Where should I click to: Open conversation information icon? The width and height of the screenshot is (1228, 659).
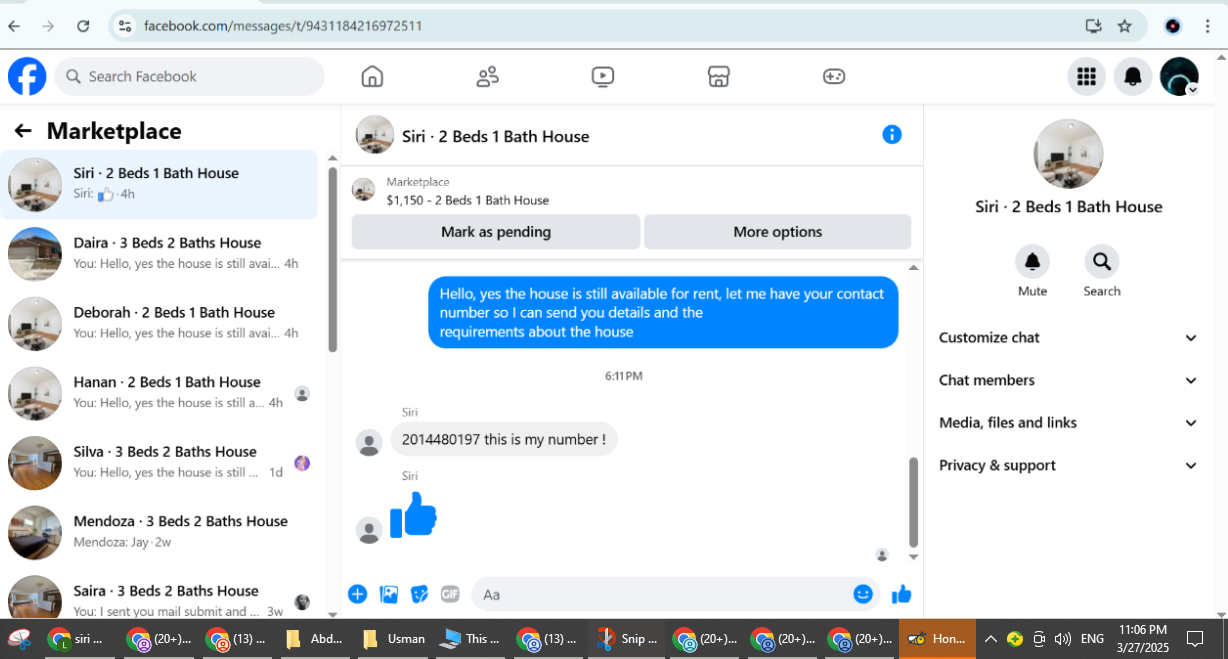892,134
